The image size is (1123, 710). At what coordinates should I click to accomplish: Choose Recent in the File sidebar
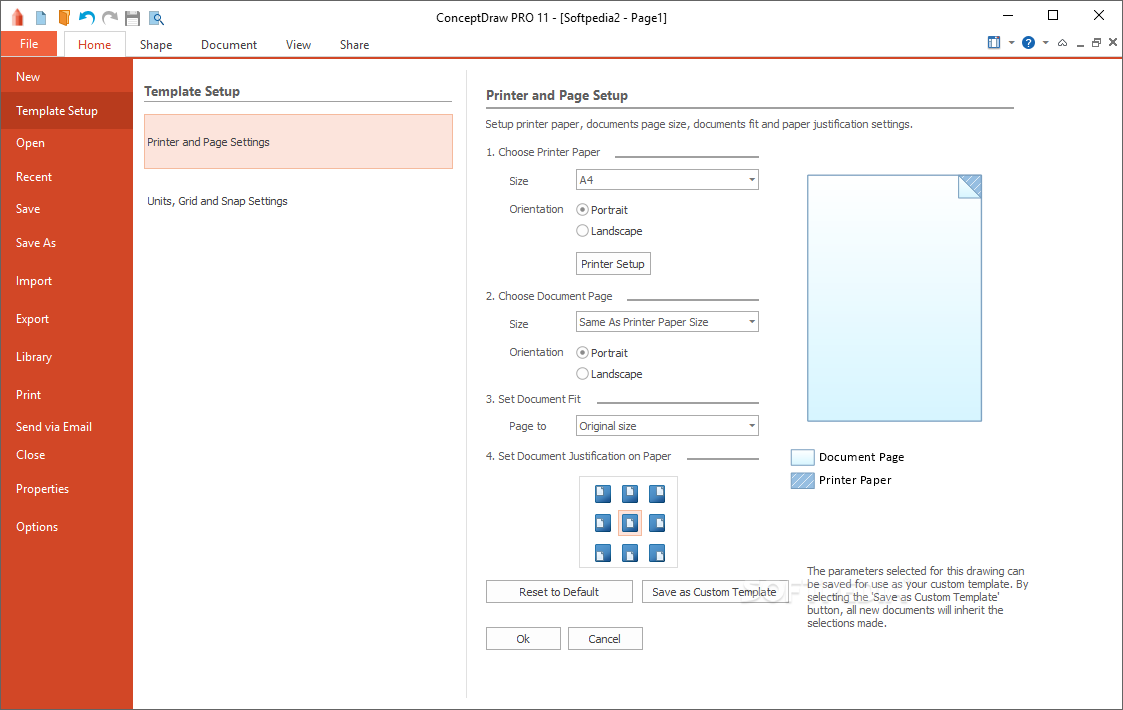click(x=67, y=177)
